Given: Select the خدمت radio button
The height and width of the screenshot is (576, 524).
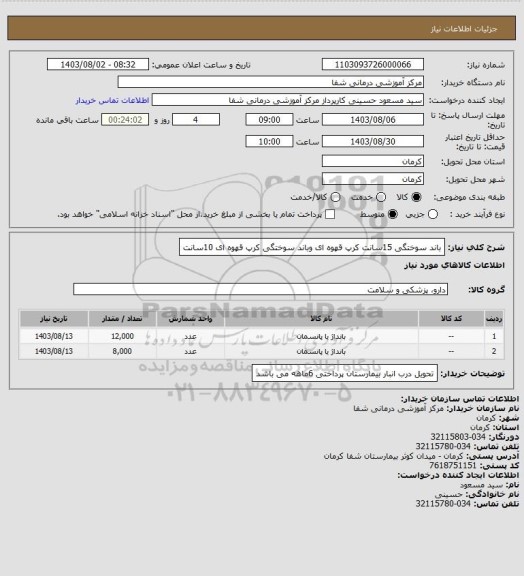Looking at the screenshot, I should tap(381, 197).
